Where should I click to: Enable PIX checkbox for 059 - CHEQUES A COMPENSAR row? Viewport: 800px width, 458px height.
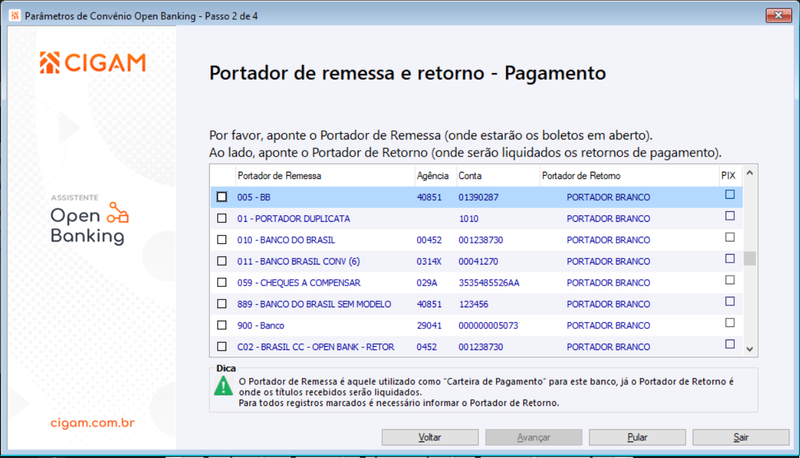[x=730, y=280]
